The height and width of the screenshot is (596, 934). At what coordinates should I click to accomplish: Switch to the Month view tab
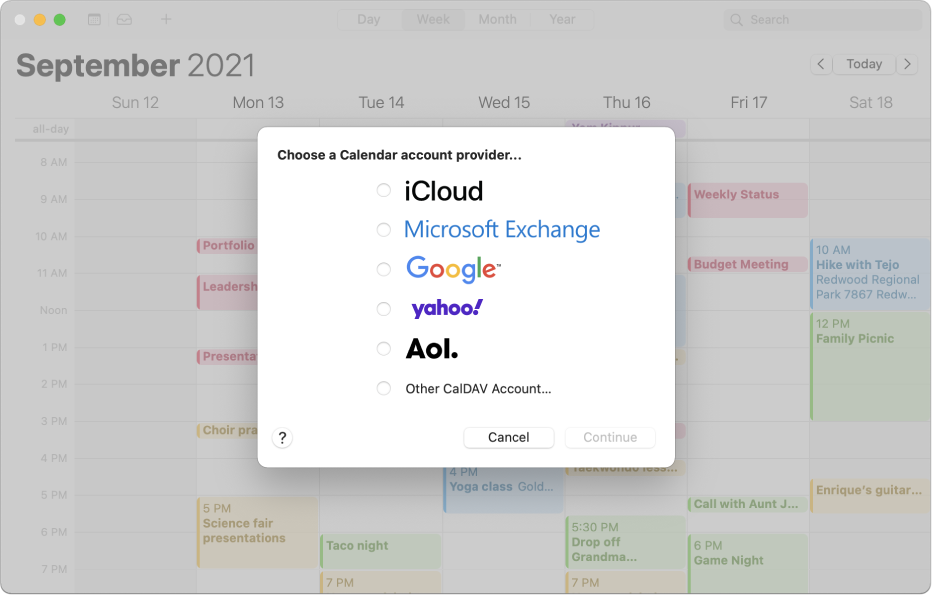coord(497,20)
